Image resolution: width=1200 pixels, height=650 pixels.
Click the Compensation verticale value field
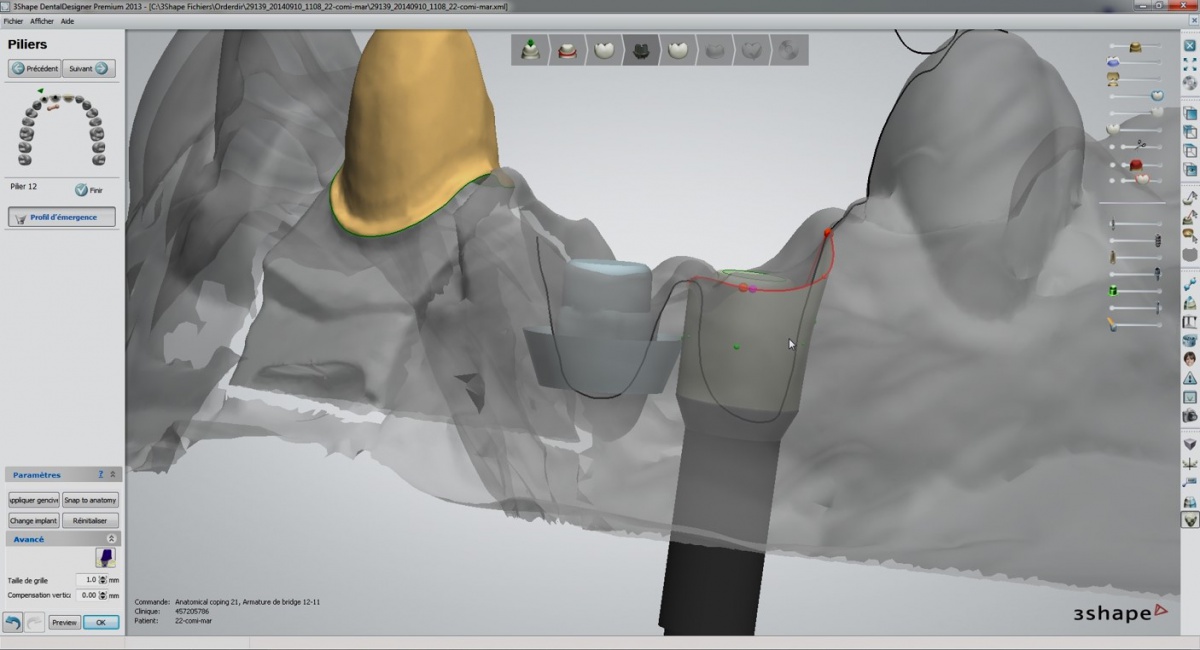(x=87, y=595)
